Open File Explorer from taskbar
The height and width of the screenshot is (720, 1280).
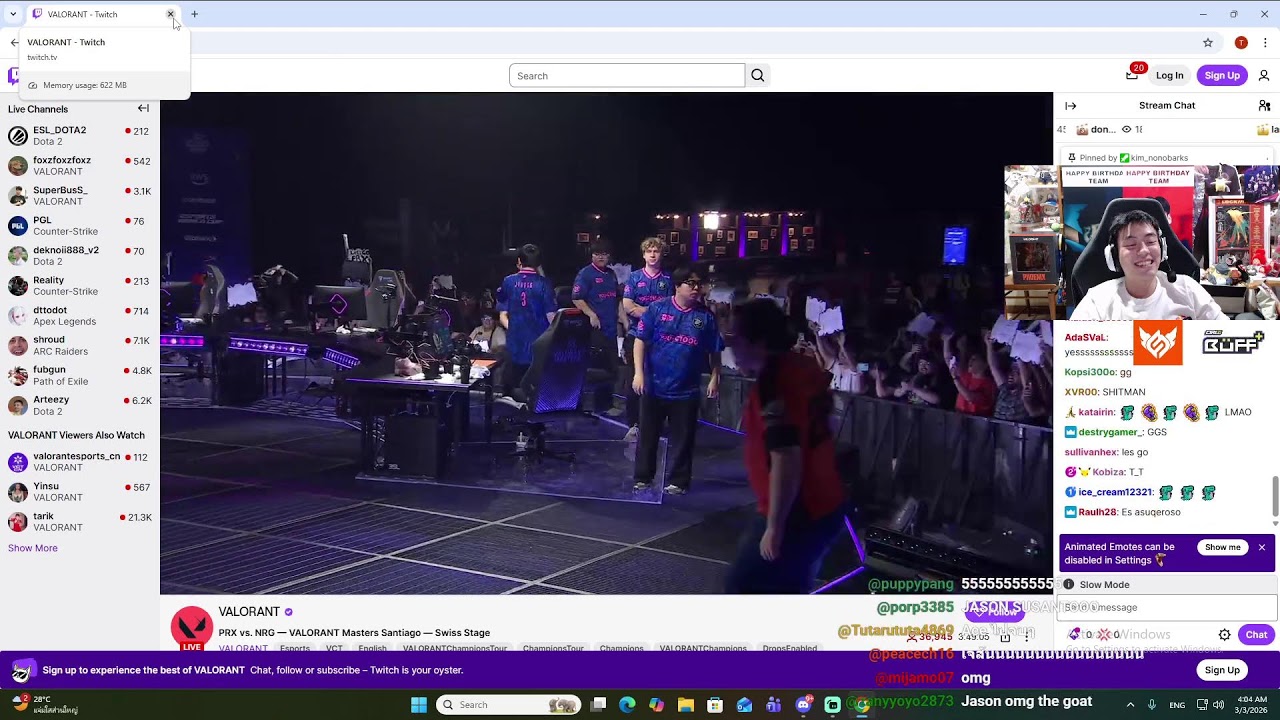pos(686,705)
